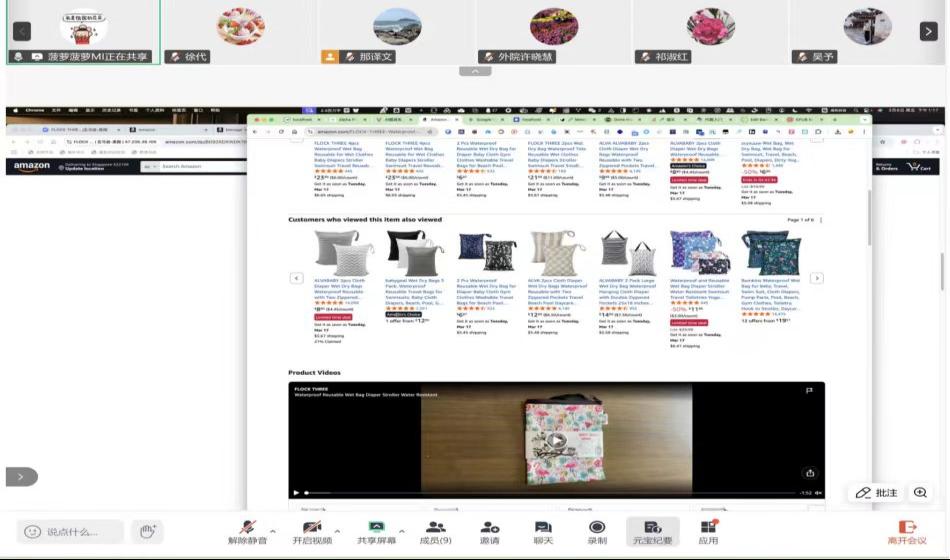This screenshot has height=560, width=950.
Task: Turn on camera with 开启视频
Action: pos(311,530)
